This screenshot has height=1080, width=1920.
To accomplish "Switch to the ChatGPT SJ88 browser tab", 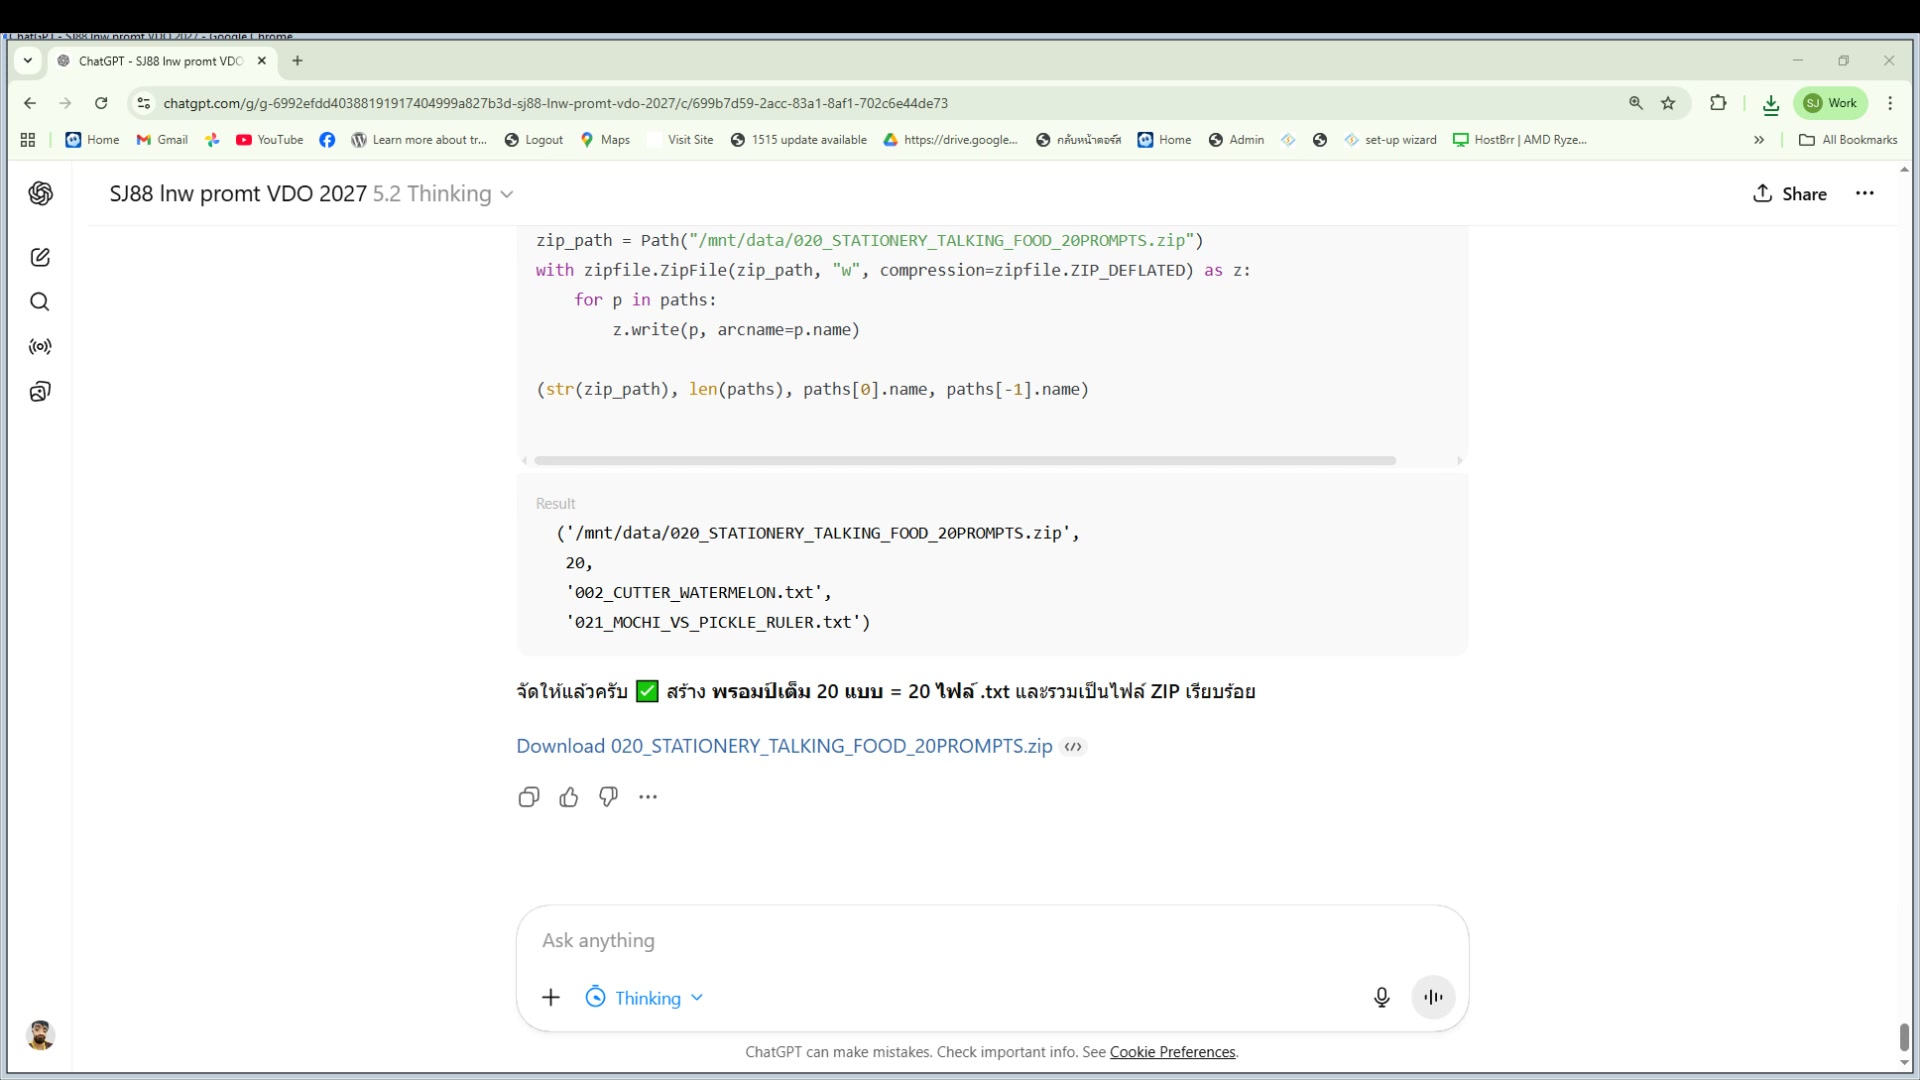I will tap(160, 61).
